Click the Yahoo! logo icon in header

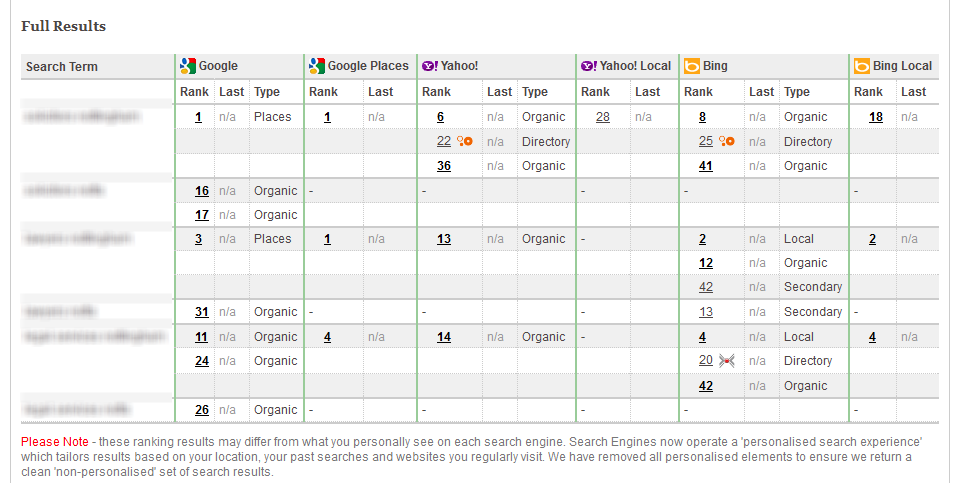[x=429, y=66]
